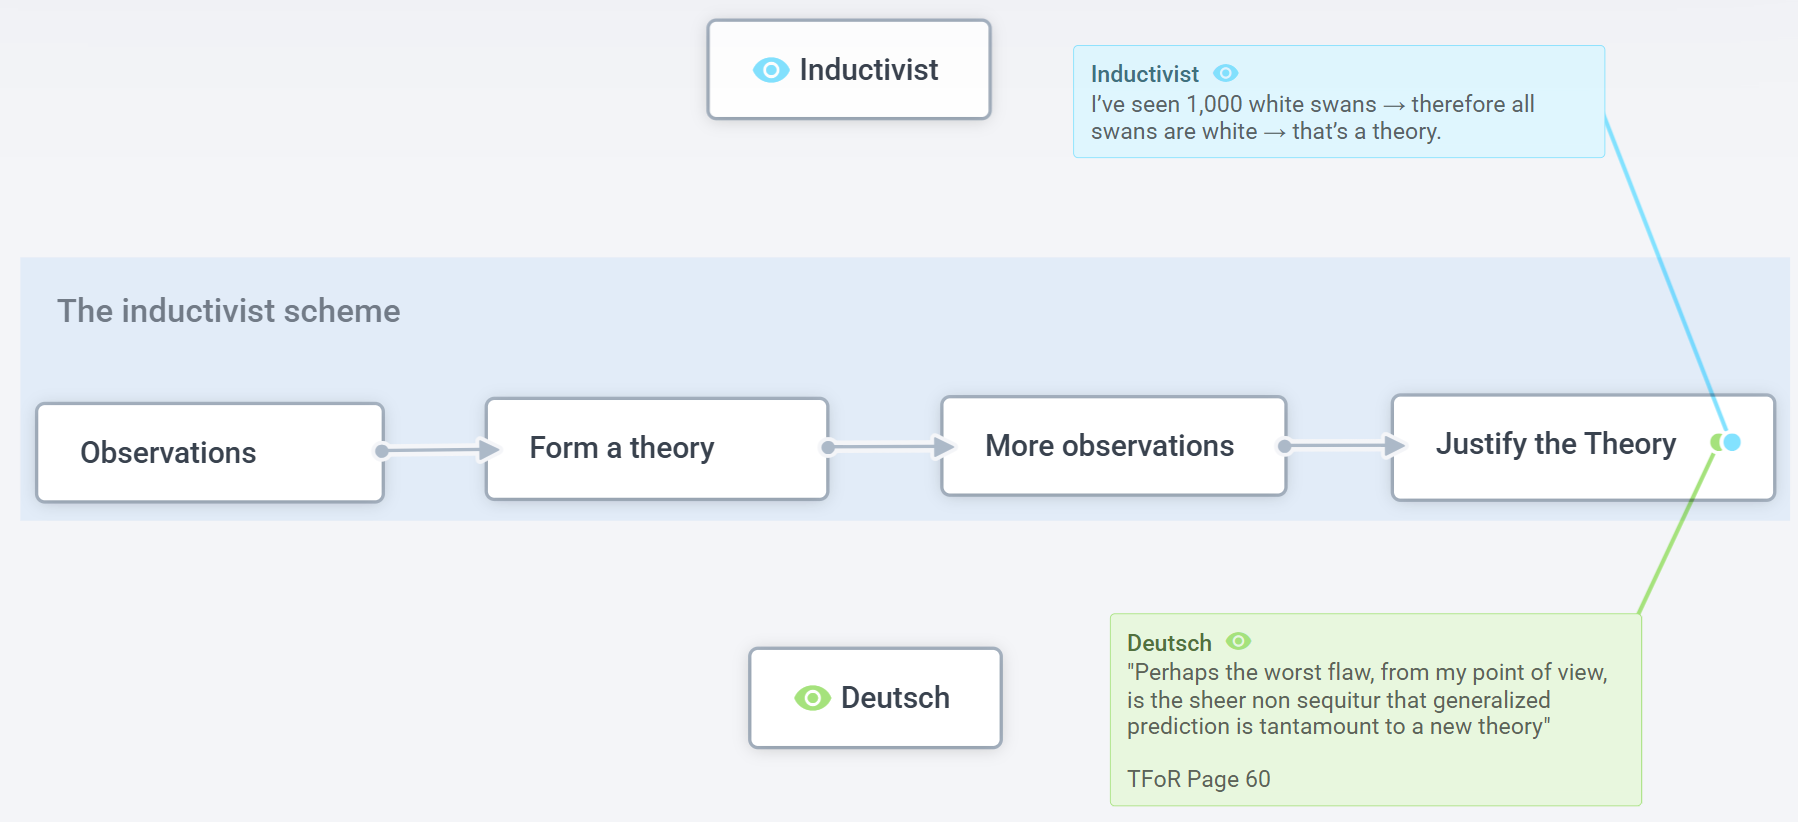This screenshot has width=1798, height=822.
Task: Select the Justify the Theory node label
Action: [1555, 443]
